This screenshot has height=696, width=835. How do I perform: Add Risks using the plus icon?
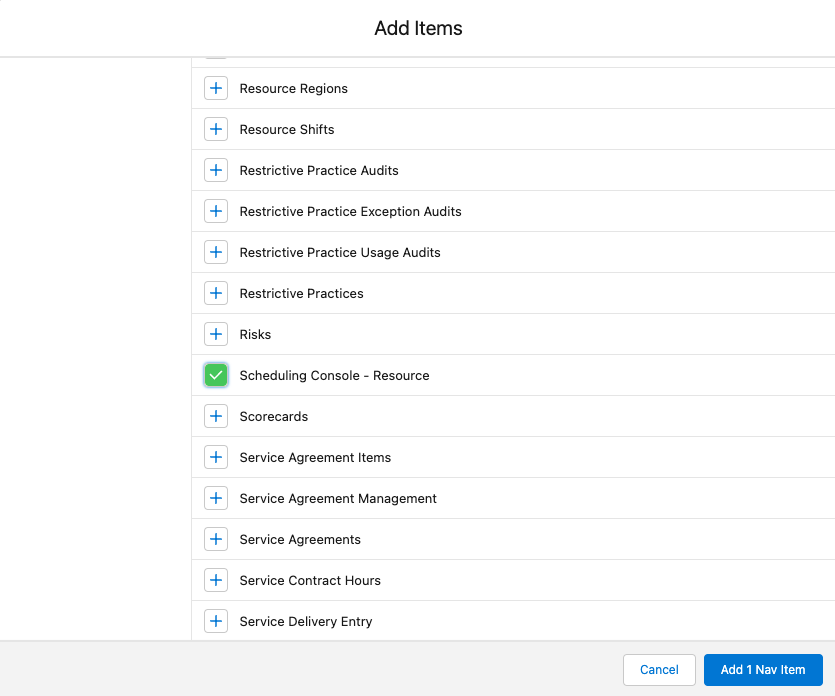tap(216, 334)
